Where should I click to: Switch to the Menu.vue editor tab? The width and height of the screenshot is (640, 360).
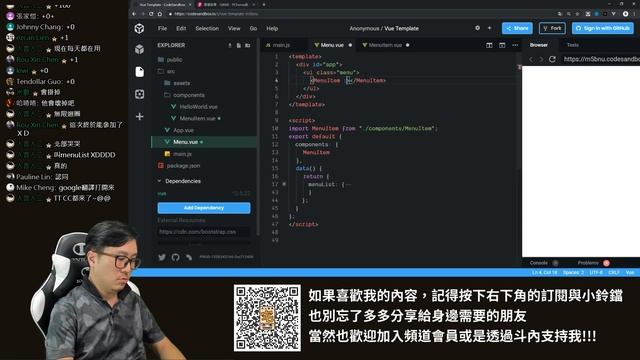click(332, 45)
